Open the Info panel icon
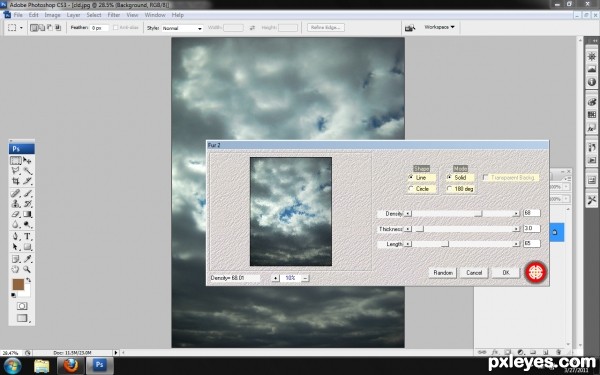 pyautogui.click(x=592, y=82)
